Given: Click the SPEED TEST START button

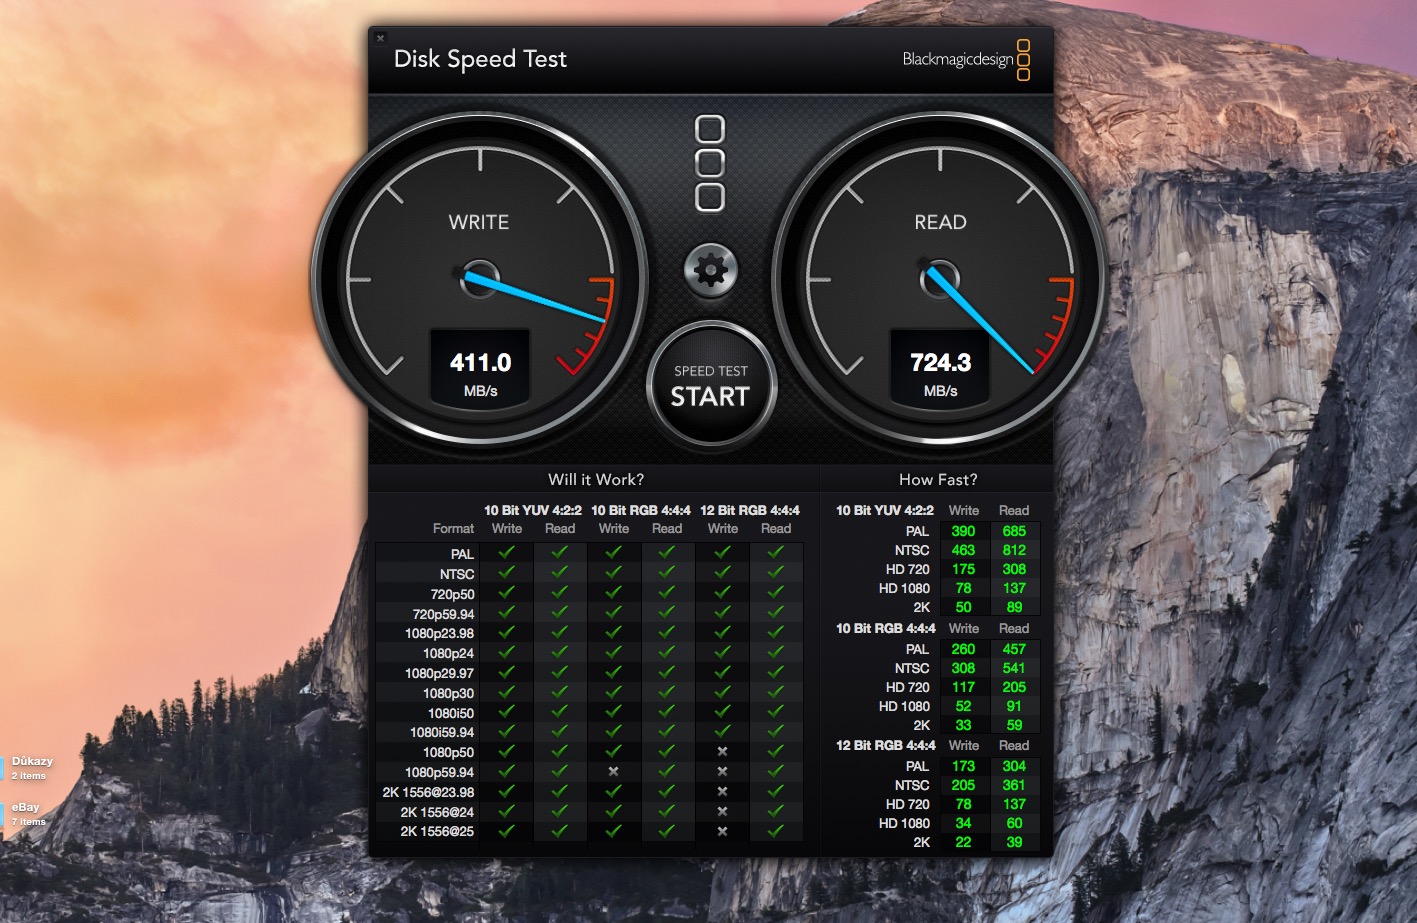Looking at the screenshot, I should pyautogui.click(x=710, y=385).
